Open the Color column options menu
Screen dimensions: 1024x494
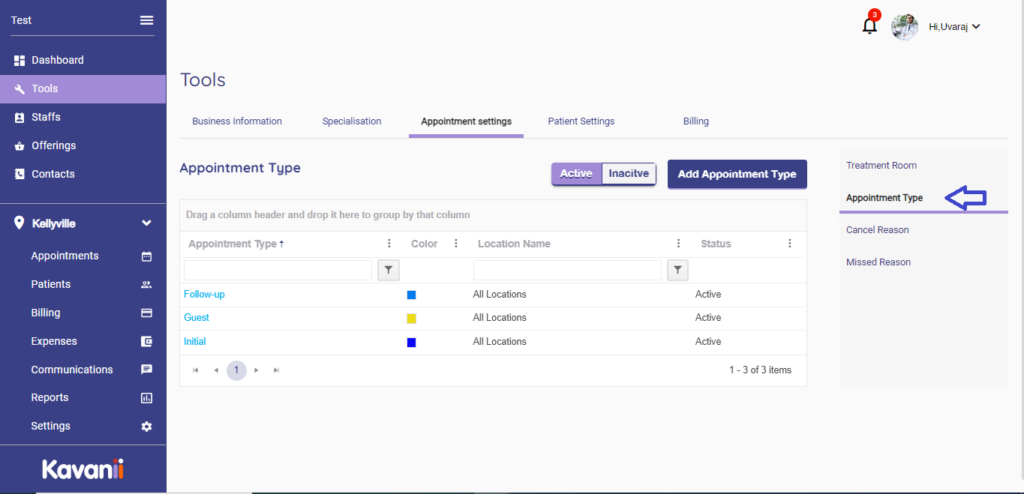pos(456,243)
